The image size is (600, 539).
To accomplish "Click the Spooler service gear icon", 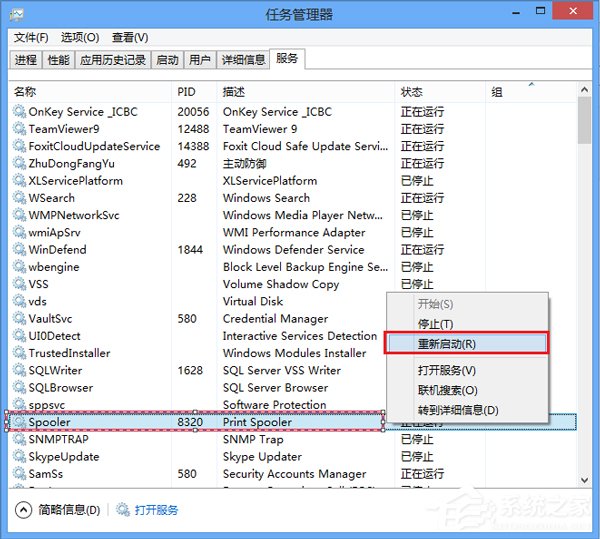I will (x=20, y=422).
